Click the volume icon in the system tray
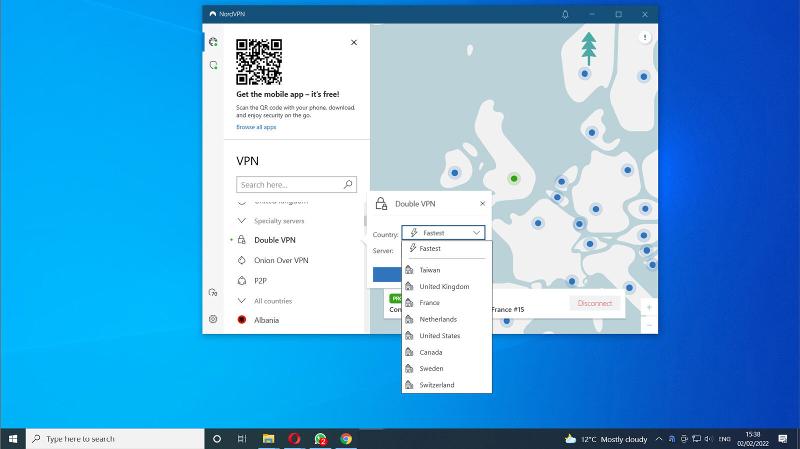The image size is (800, 449). pos(708,439)
